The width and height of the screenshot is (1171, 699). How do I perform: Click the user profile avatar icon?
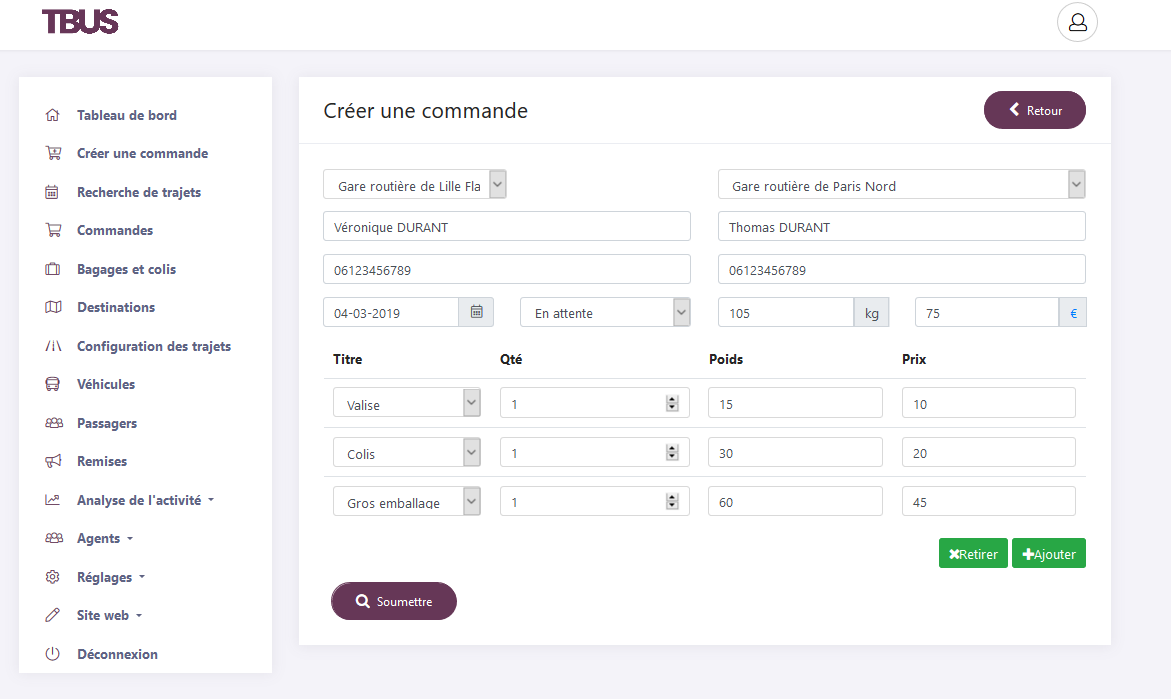coord(1077,22)
